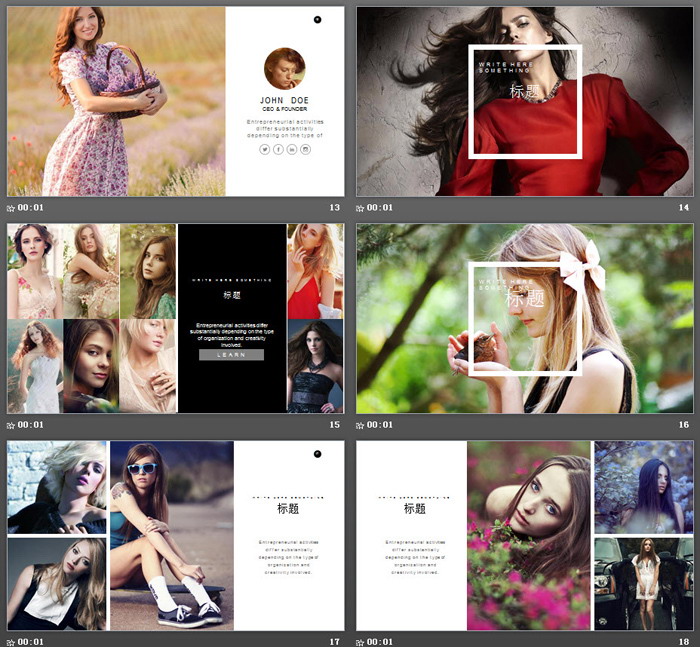Click the black dot on slide 13
The width and height of the screenshot is (700, 647).
tap(317, 19)
